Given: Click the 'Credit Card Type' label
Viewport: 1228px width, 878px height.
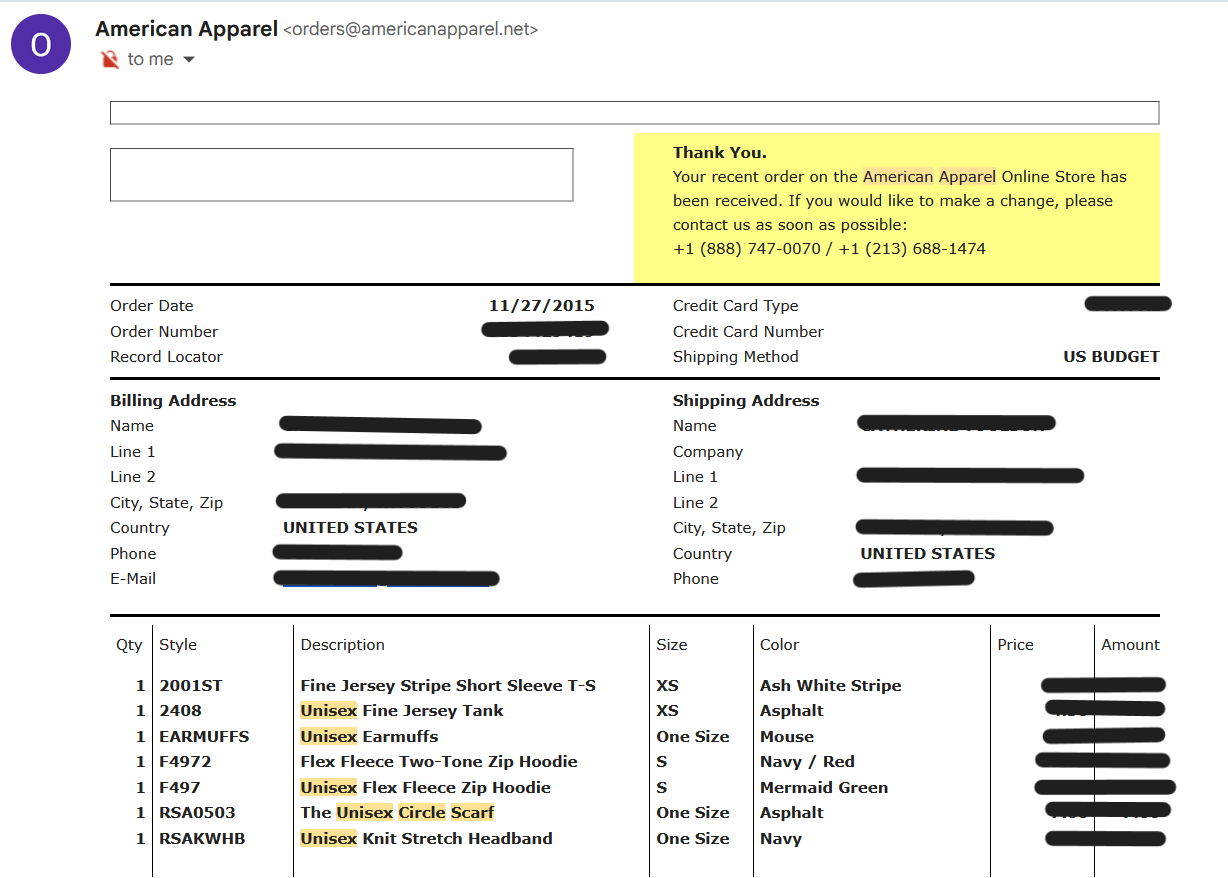Looking at the screenshot, I should click(x=736, y=306).
